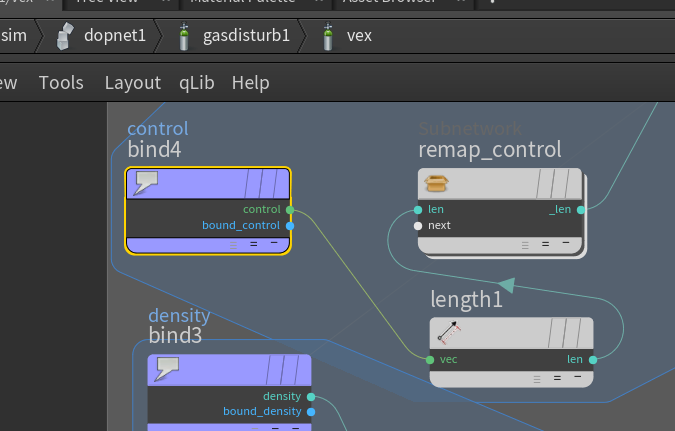
Task: Click the len input connector on remap_control
Action: click(x=418, y=210)
